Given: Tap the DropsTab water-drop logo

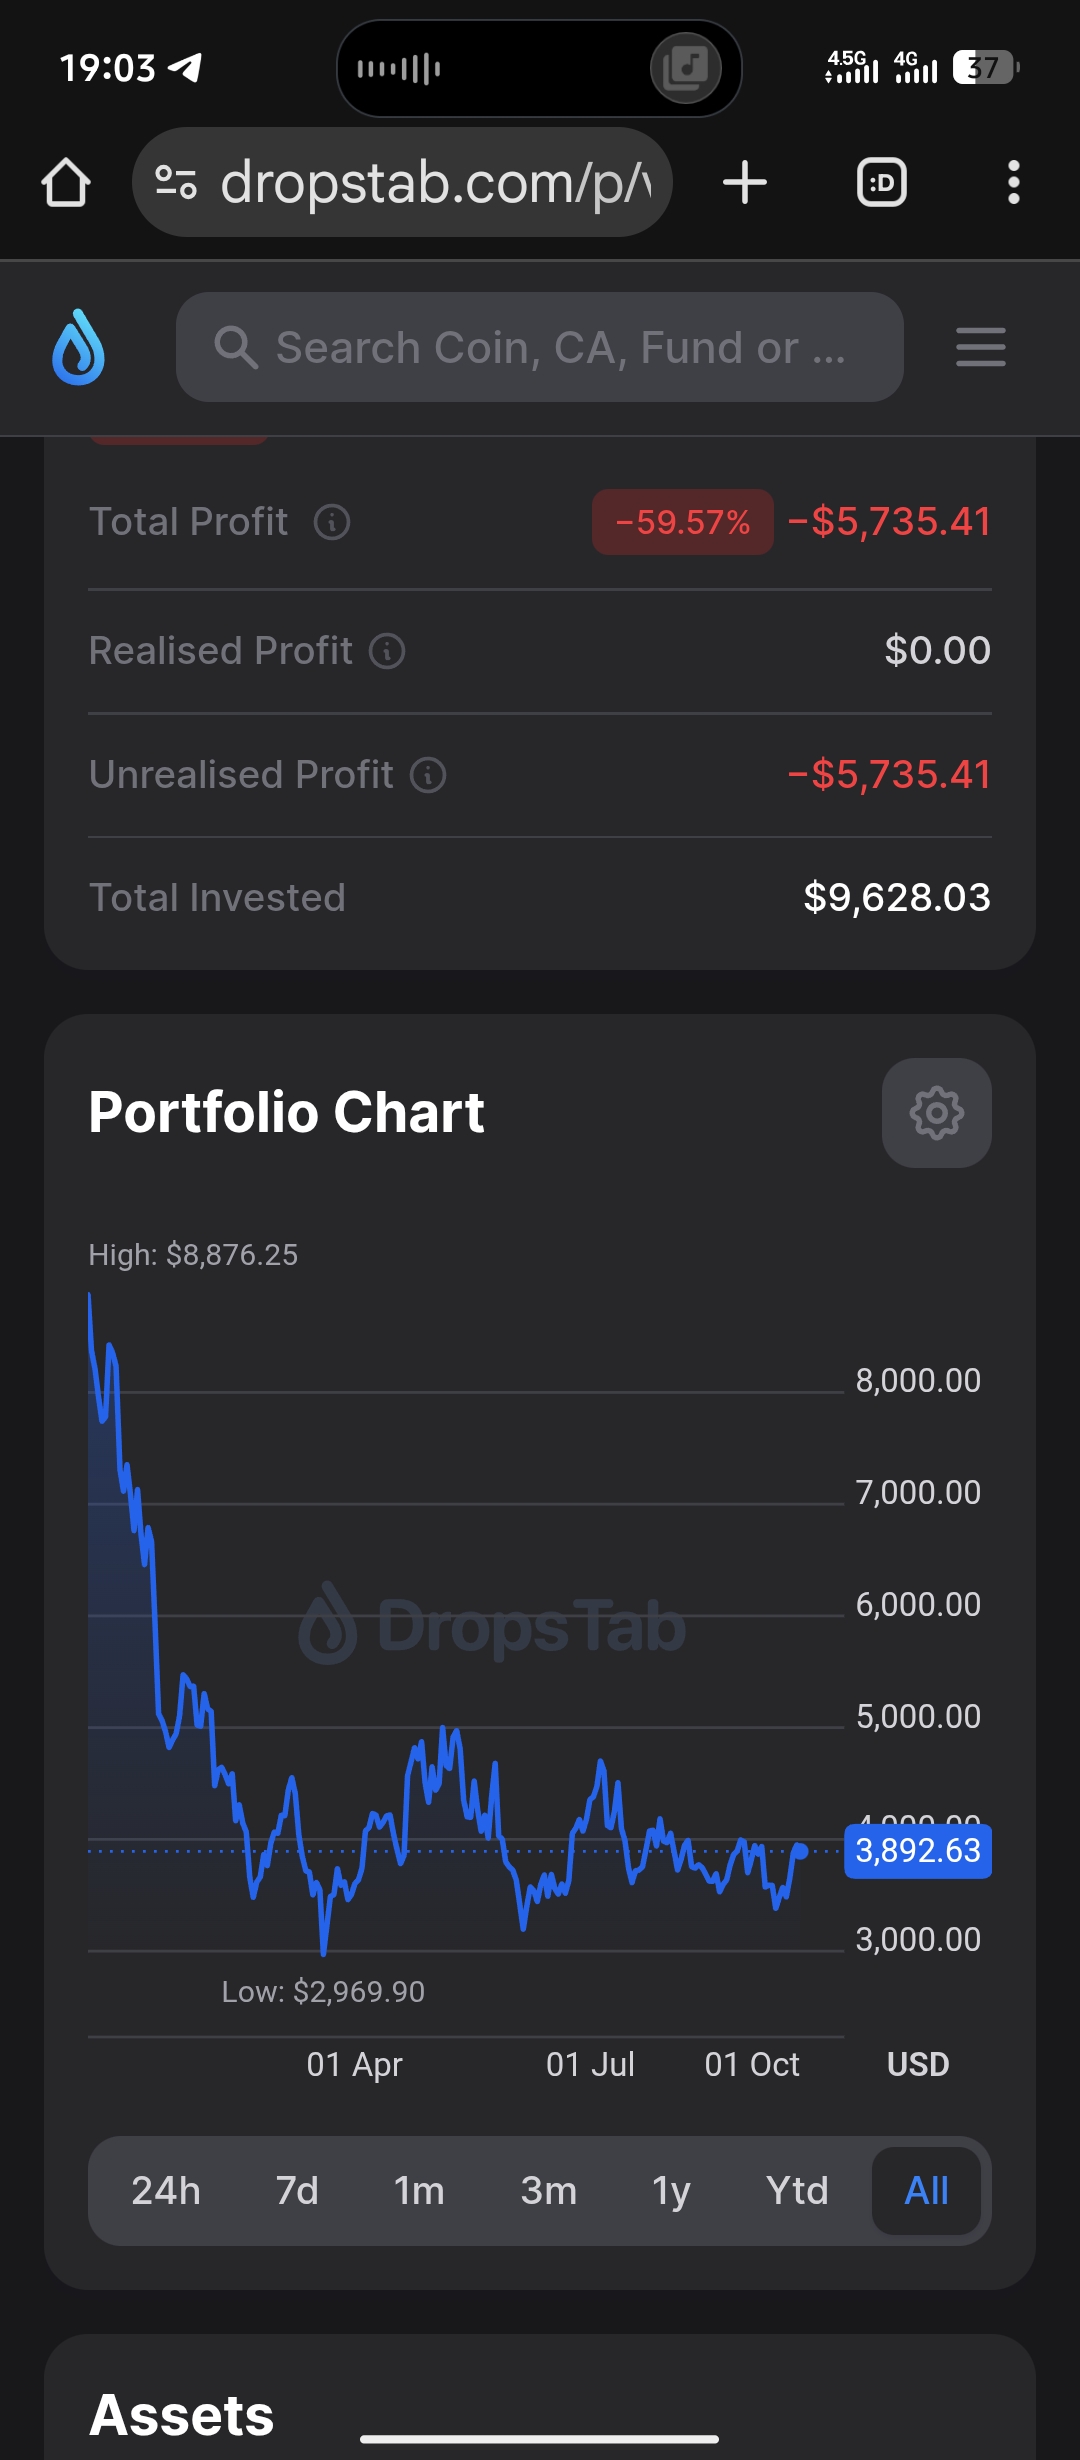Looking at the screenshot, I should pos(79,347).
